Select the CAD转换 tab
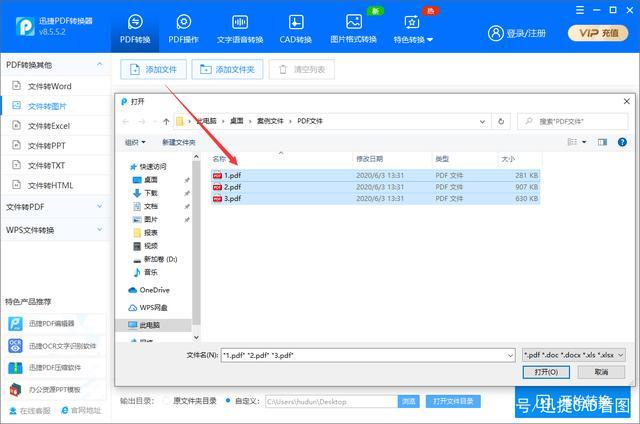The width and height of the screenshot is (640, 424). point(296,29)
